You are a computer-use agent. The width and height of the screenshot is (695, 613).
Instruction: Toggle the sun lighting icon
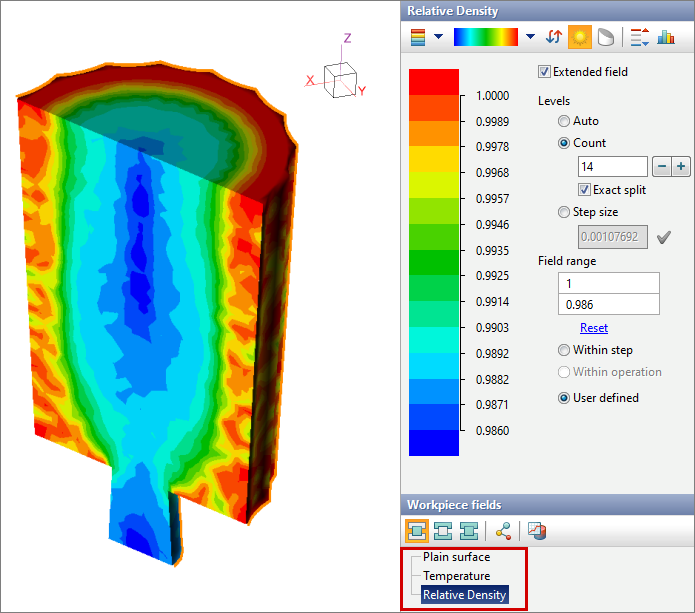pyautogui.click(x=580, y=38)
